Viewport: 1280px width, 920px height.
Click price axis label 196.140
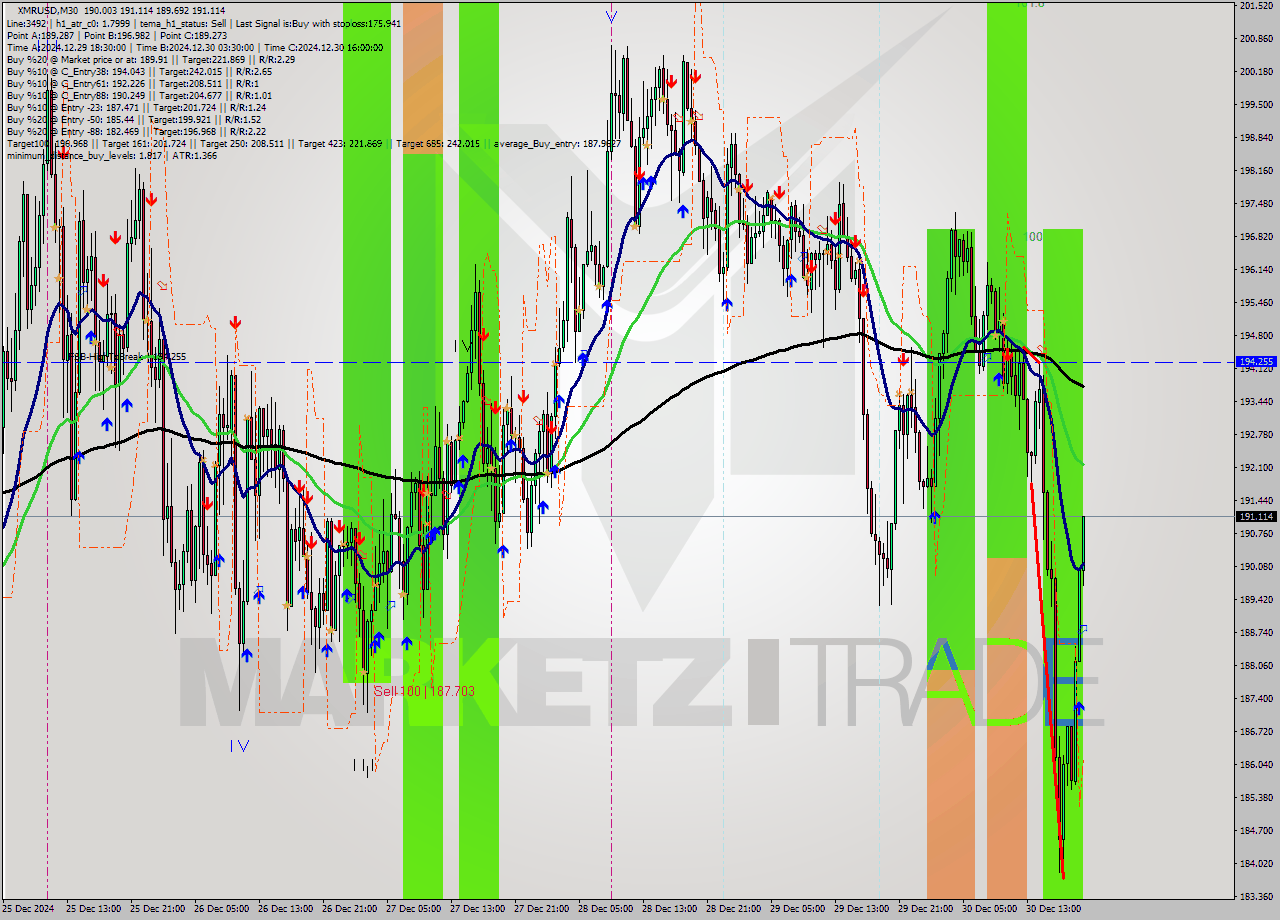click(x=1255, y=270)
